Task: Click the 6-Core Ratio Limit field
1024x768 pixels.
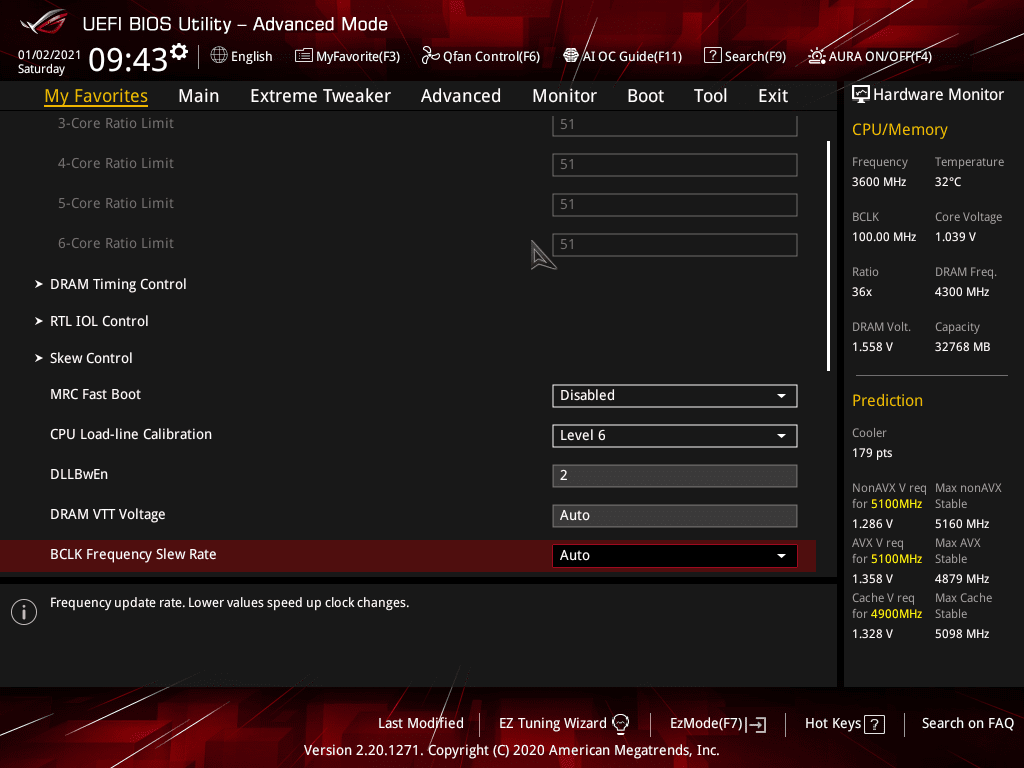Action: coord(675,245)
